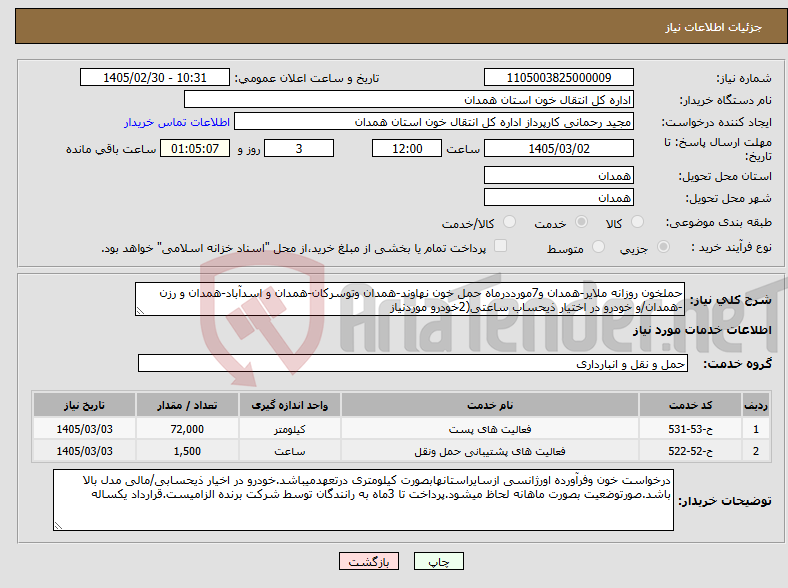Click the جزئیات اطلاعات نیاز page header

[x=714, y=27]
